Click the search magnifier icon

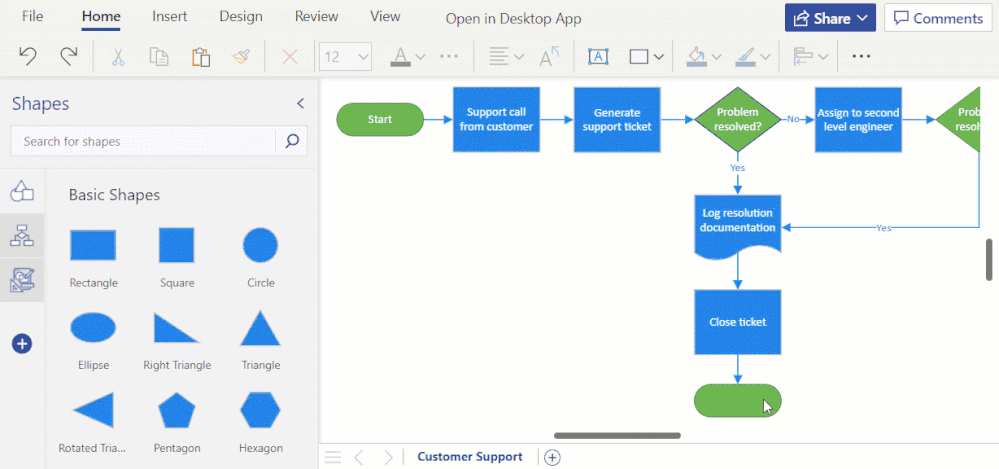[x=292, y=141]
